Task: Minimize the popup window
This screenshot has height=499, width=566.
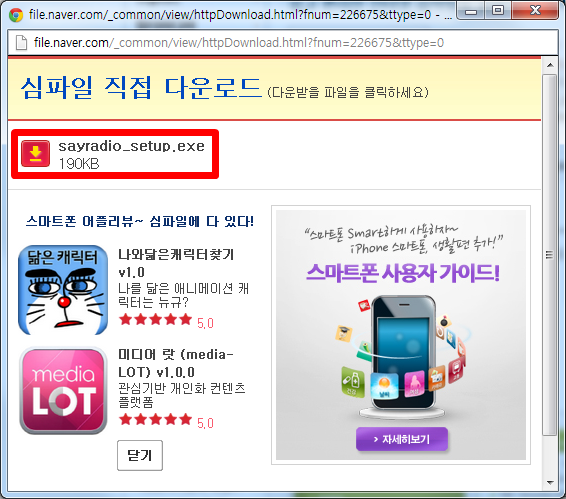Action: [x=470, y=11]
